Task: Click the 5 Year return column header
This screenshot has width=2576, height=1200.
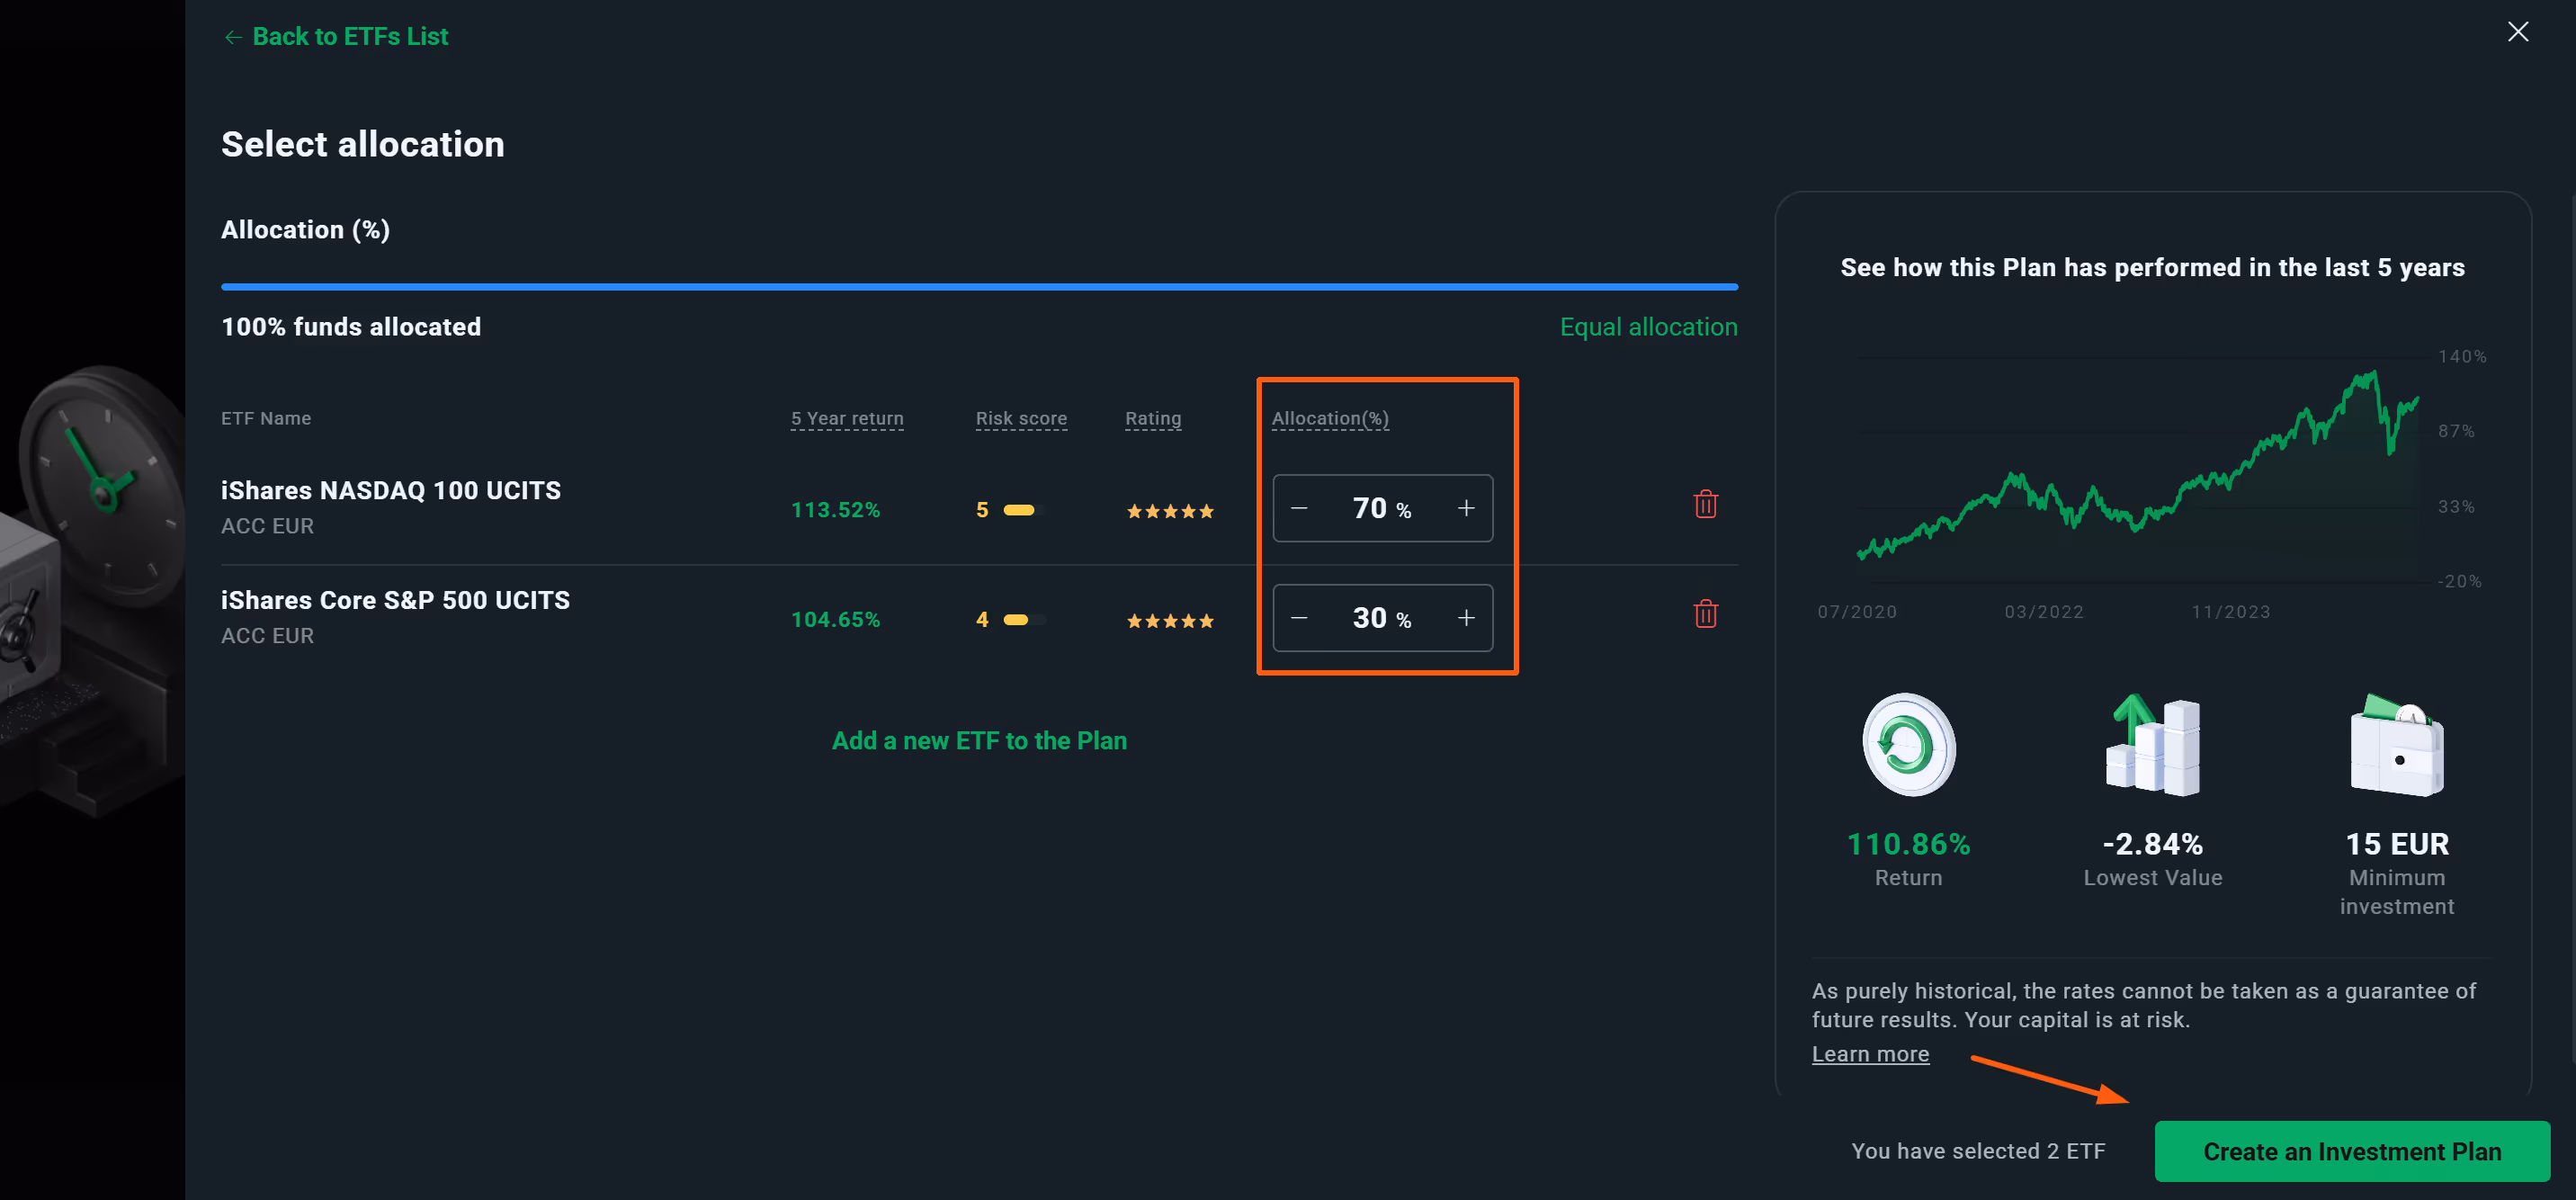Action: point(847,419)
